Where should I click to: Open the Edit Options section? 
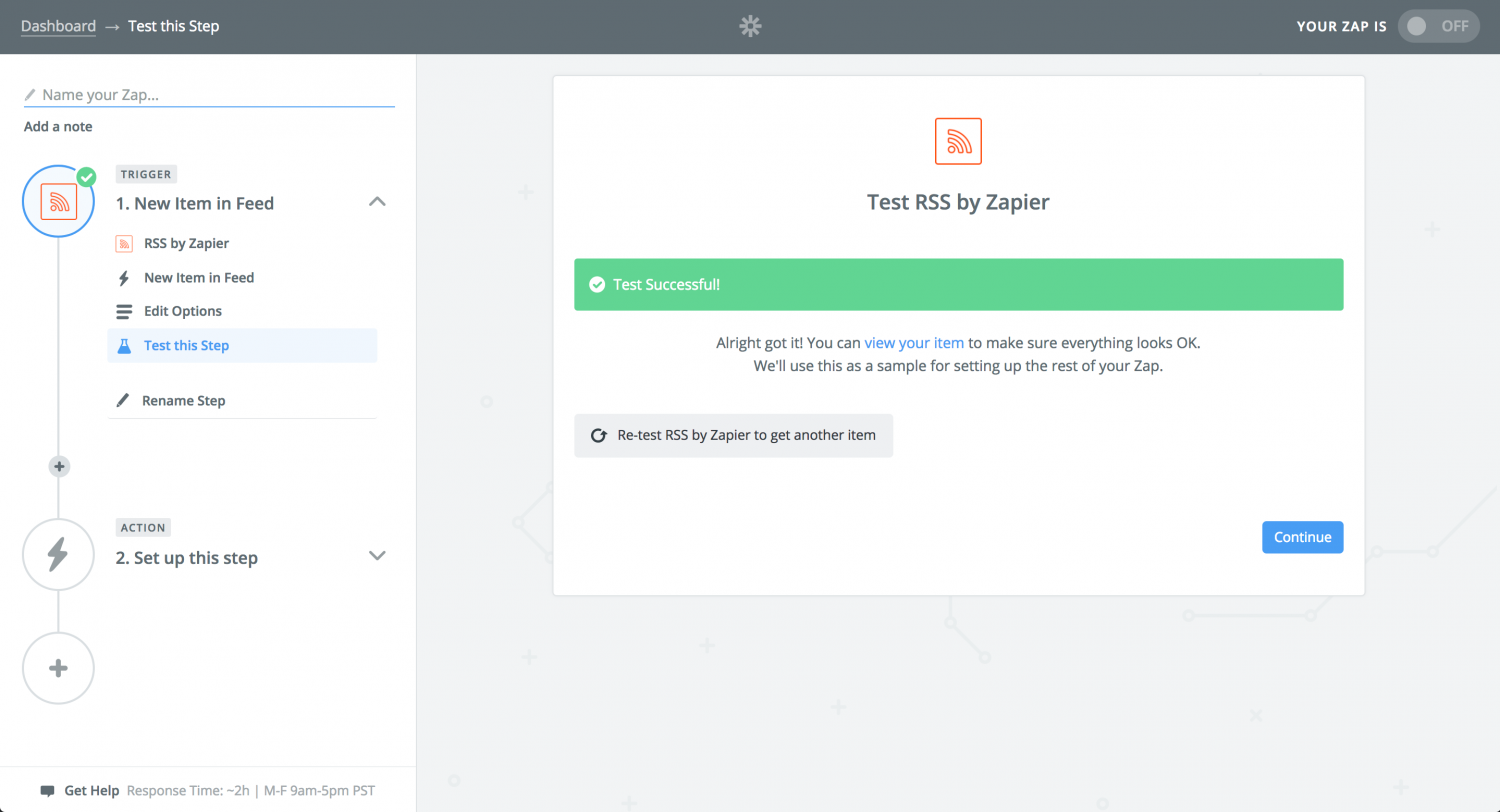click(183, 311)
